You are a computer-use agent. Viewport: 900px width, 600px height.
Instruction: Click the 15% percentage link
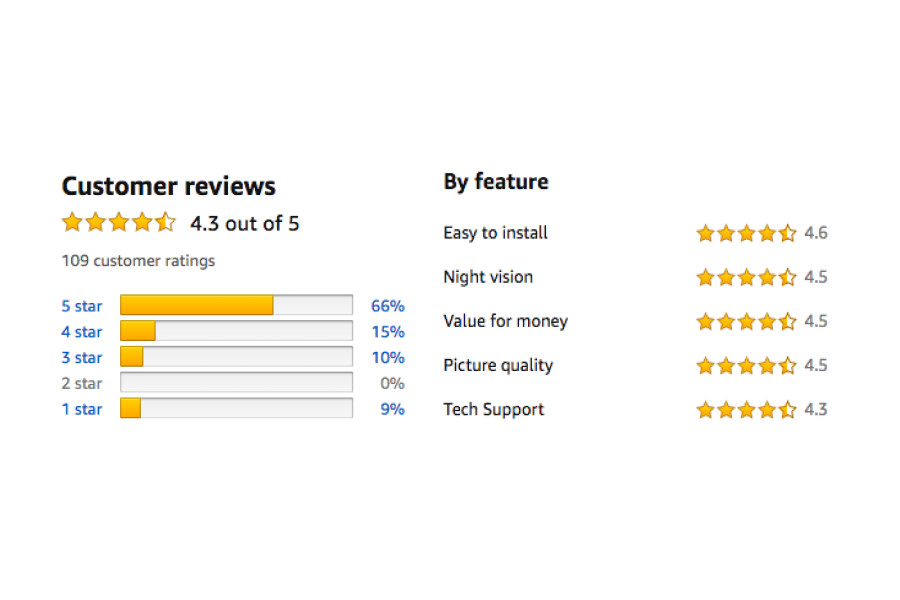[x=387, y=332]
